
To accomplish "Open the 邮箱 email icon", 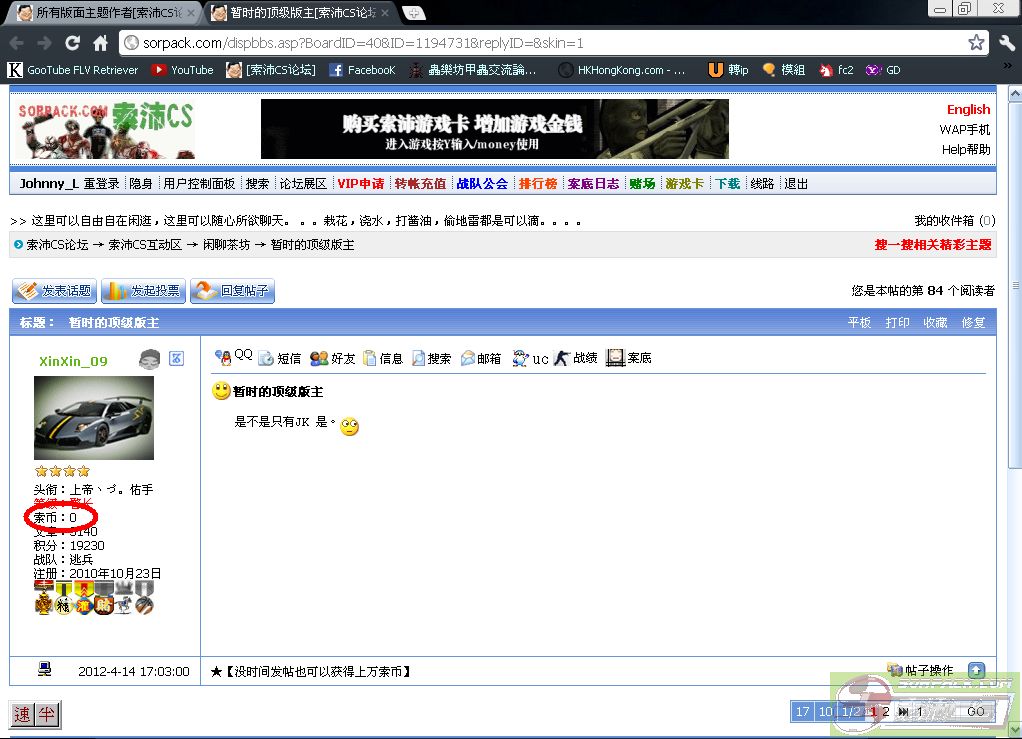I will pyautogui.click(x=480, y=358).
